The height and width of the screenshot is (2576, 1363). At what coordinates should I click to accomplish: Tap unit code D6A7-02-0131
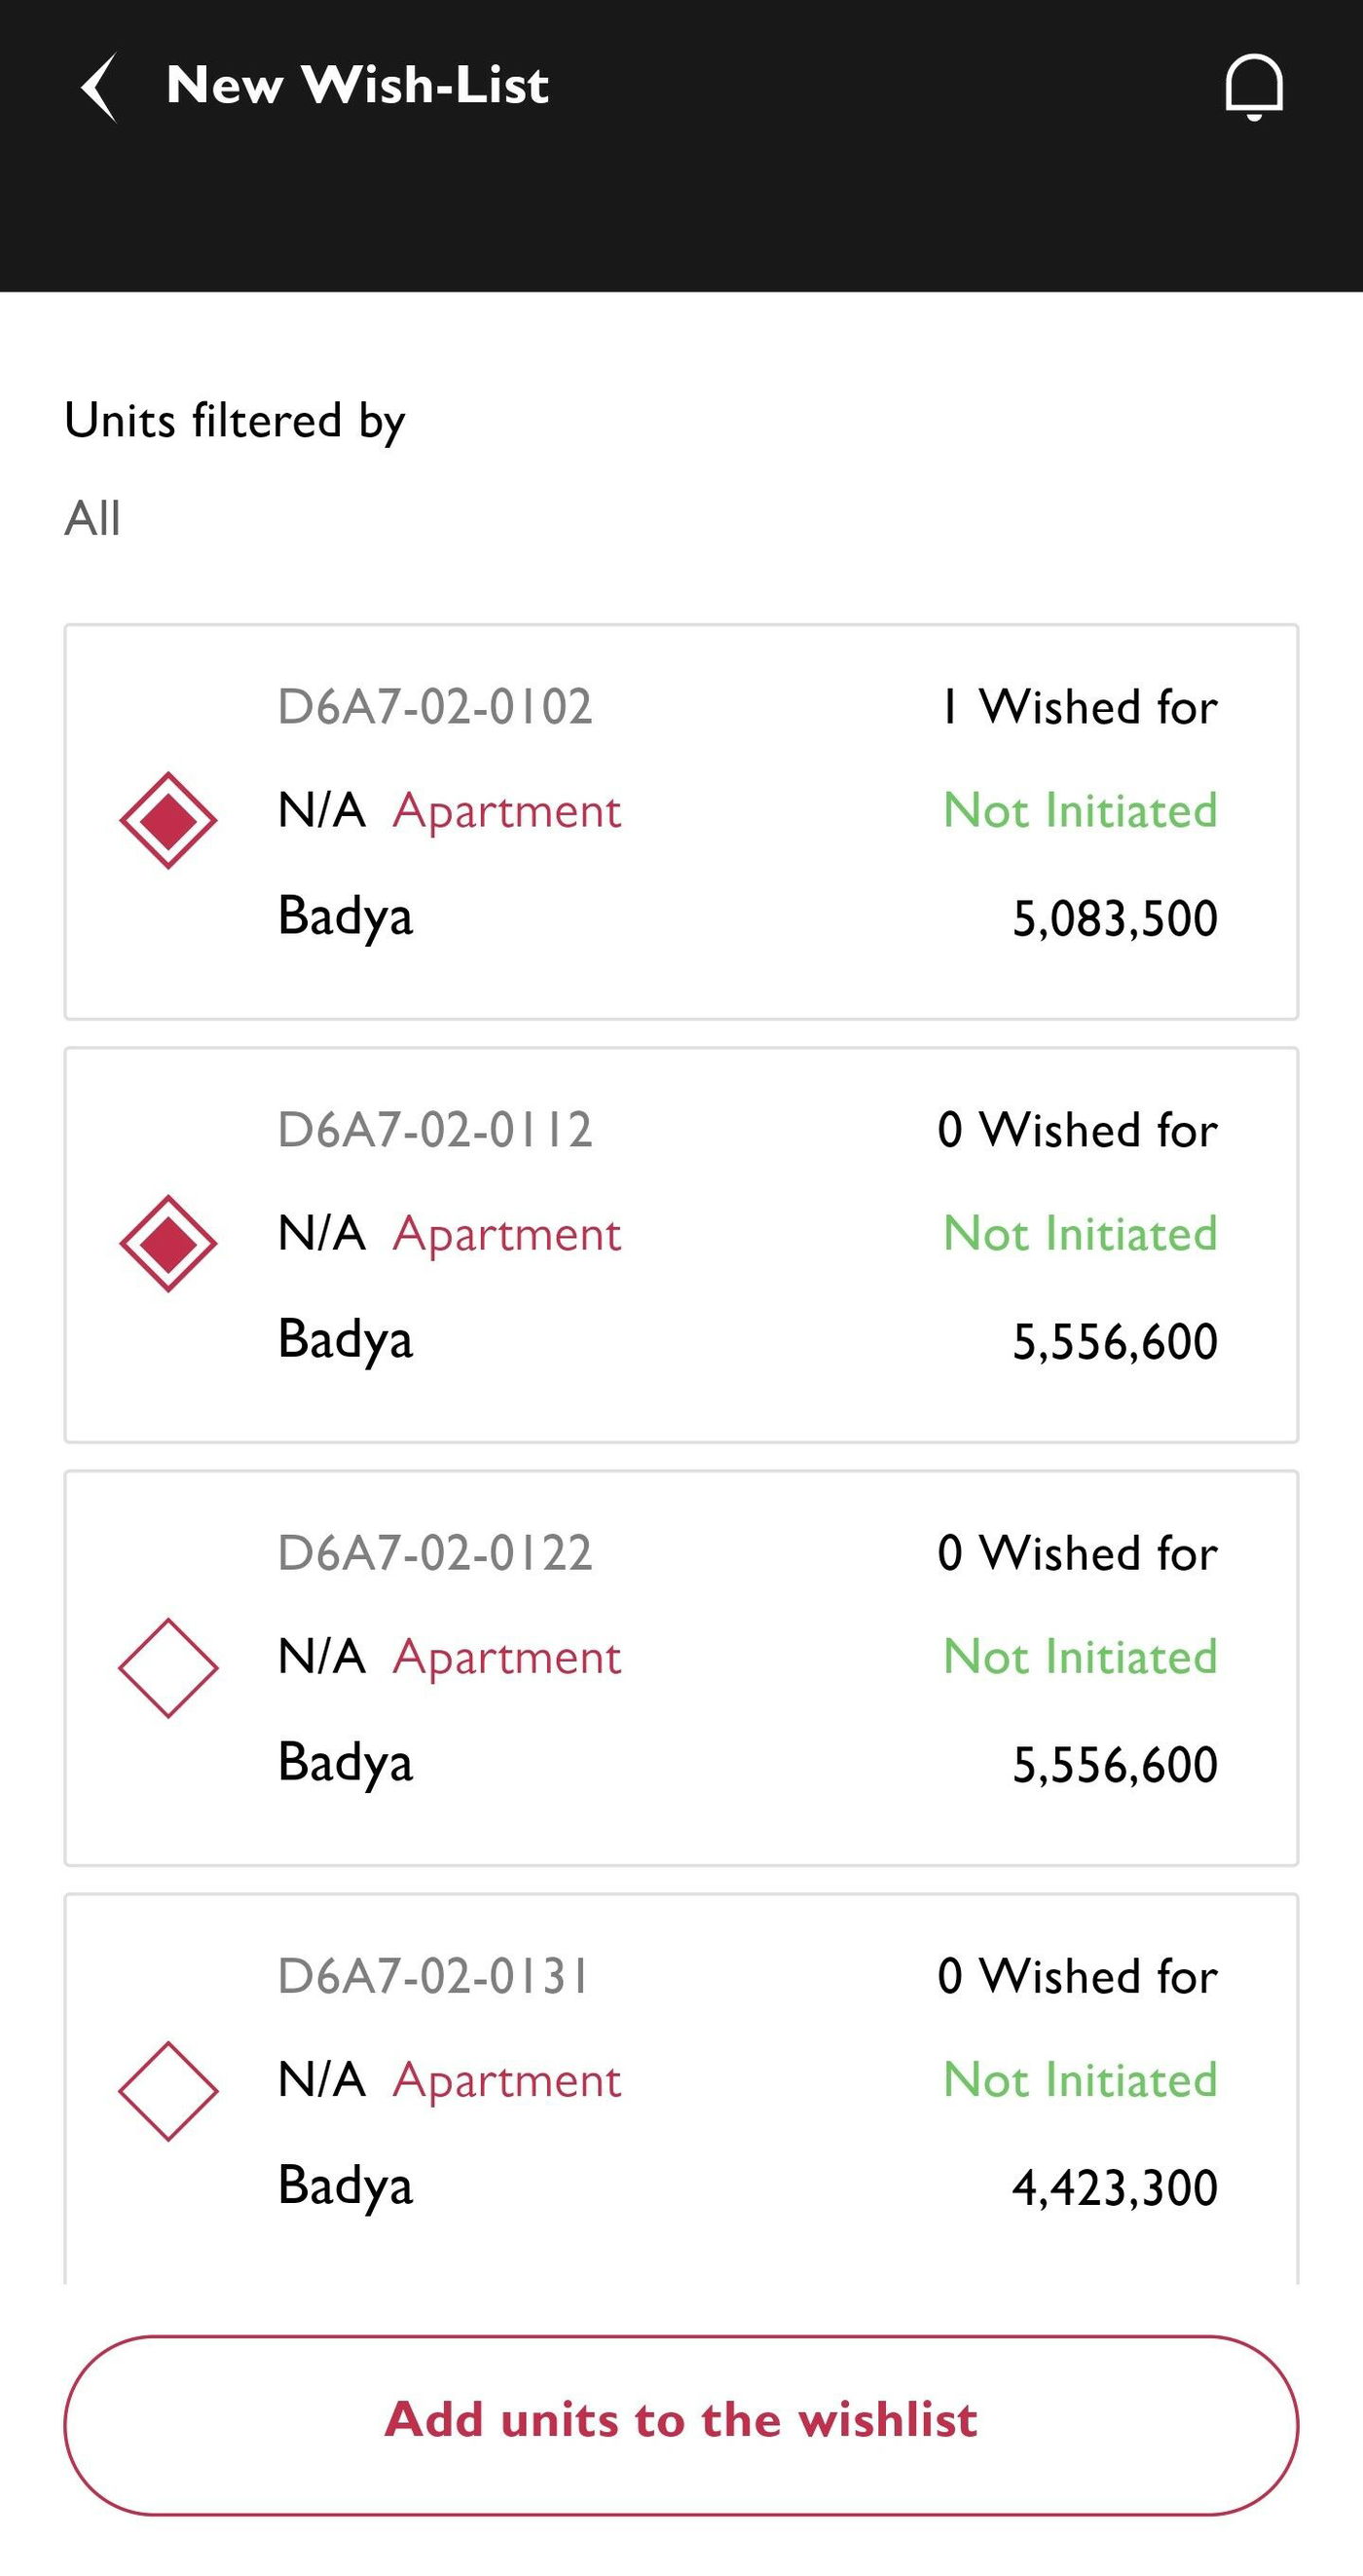432,1976
